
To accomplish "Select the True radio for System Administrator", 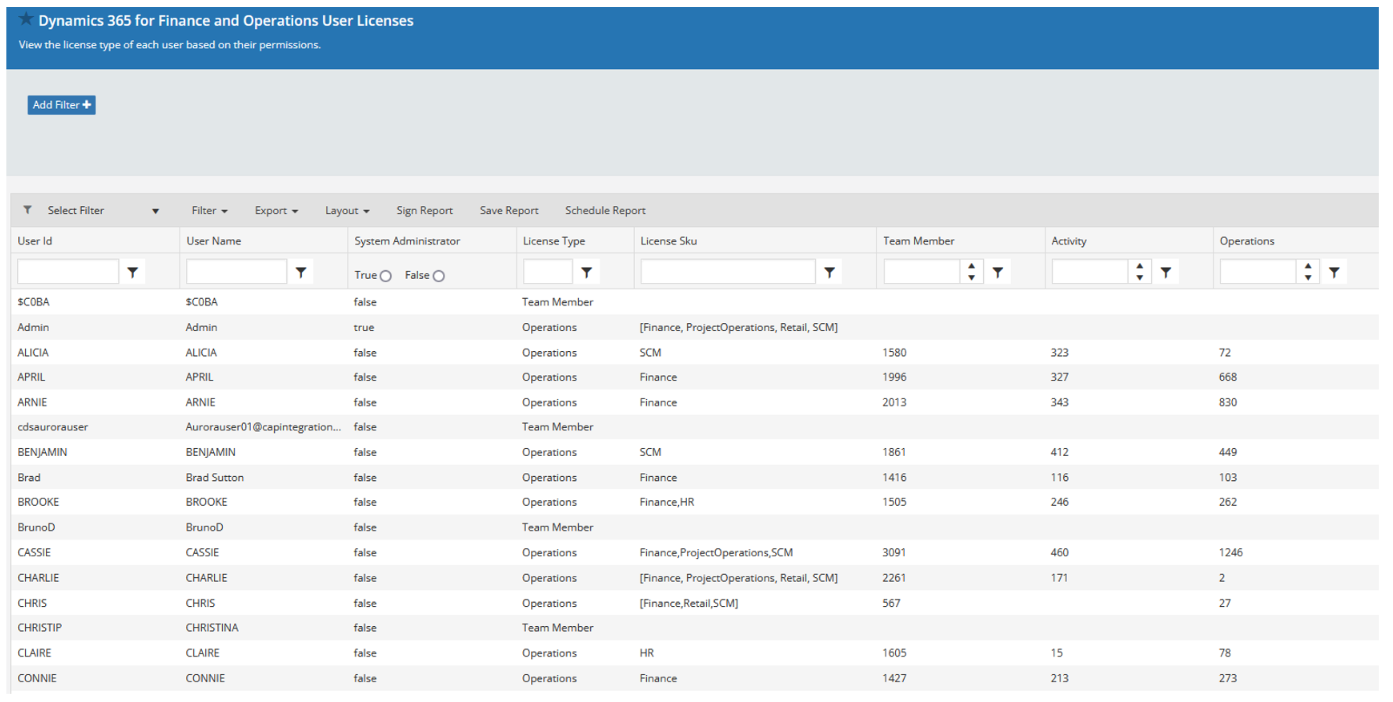I will coord(386,276).
